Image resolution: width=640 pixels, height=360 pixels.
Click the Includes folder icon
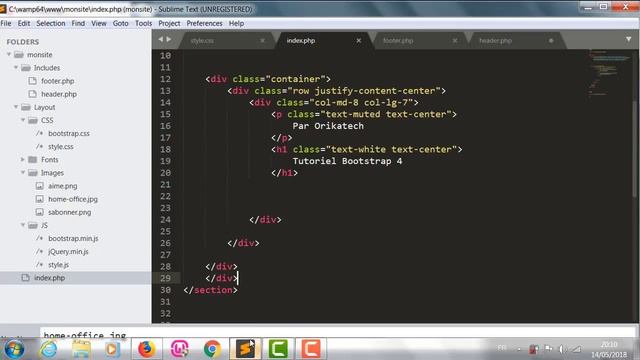pyautogui.click(x=26, y=67)
